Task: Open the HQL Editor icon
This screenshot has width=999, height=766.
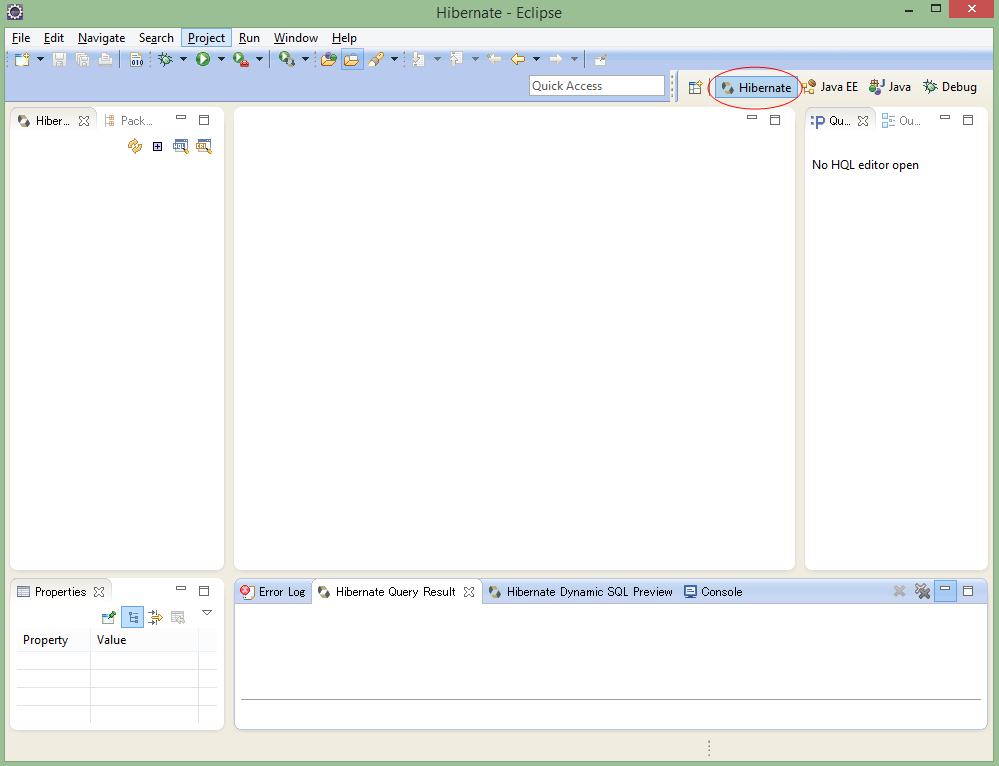Action: pos(180,146)
